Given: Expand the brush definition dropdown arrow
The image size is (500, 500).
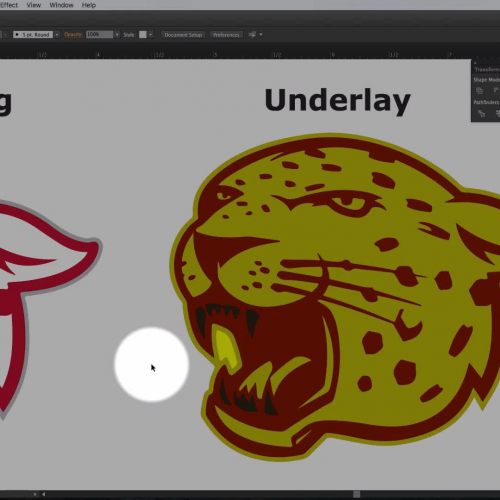Looking at the screenshot, I should coord(57,35).
